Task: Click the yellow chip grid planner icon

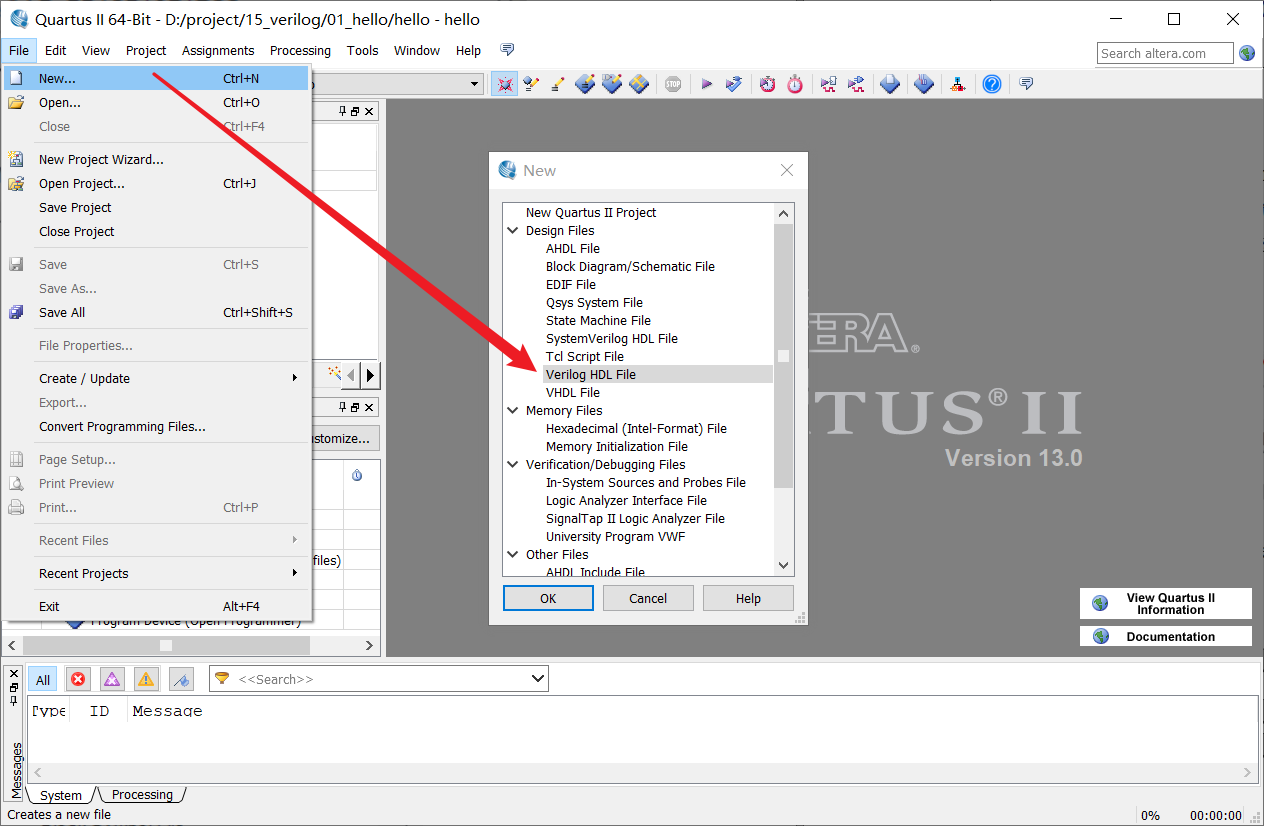Action: click(x=639, y=84)
